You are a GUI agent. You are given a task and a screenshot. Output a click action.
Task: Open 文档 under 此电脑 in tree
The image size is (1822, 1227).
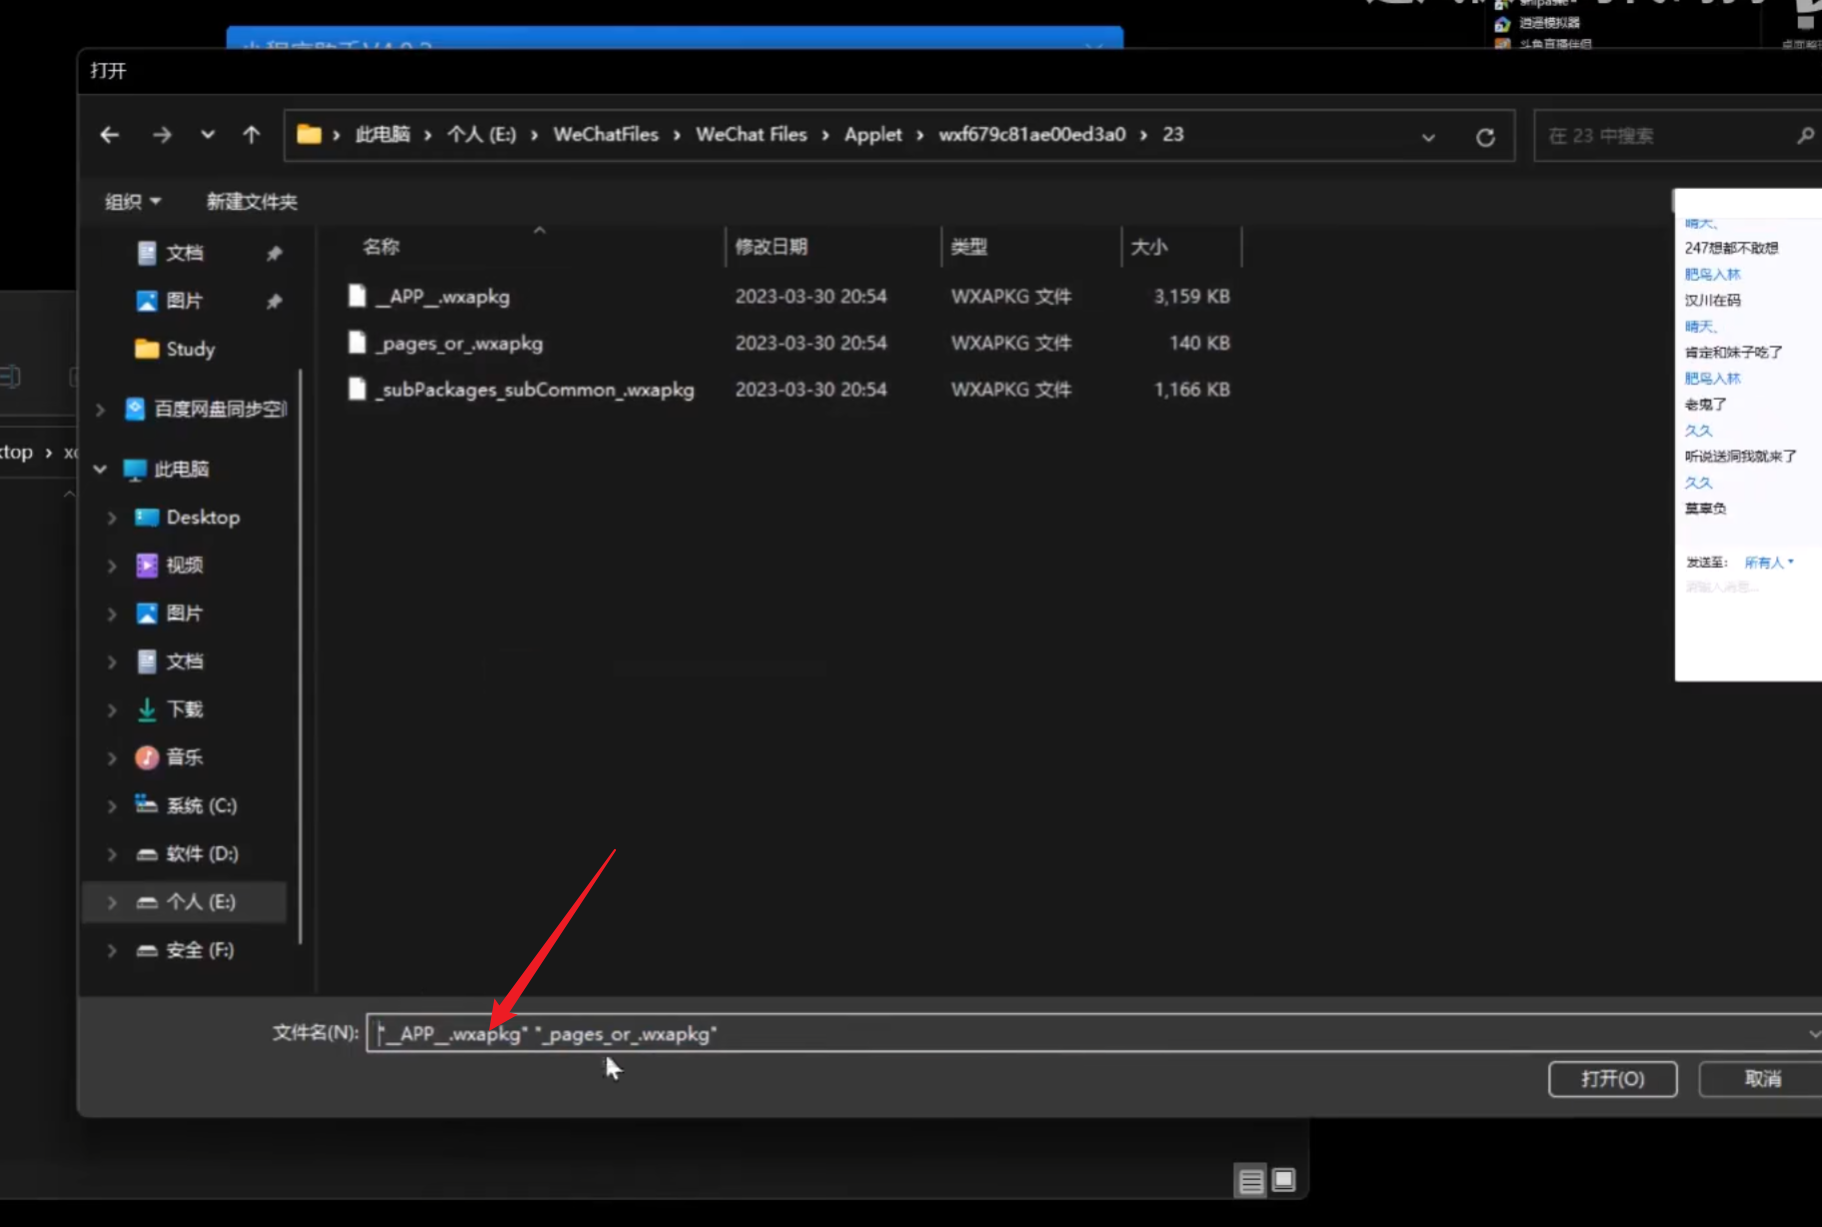click(184, 661)
